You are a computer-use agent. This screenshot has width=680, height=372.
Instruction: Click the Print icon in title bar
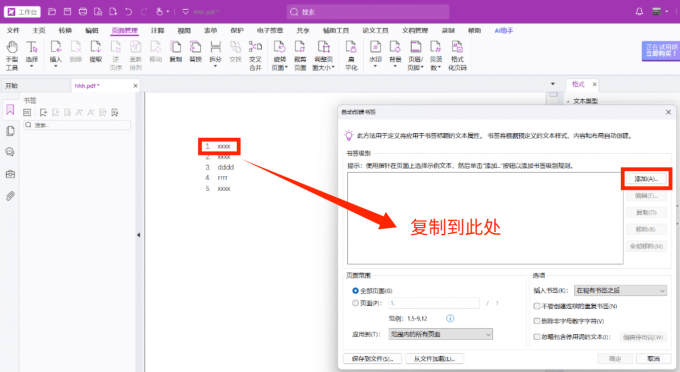(x=83, y=12)
